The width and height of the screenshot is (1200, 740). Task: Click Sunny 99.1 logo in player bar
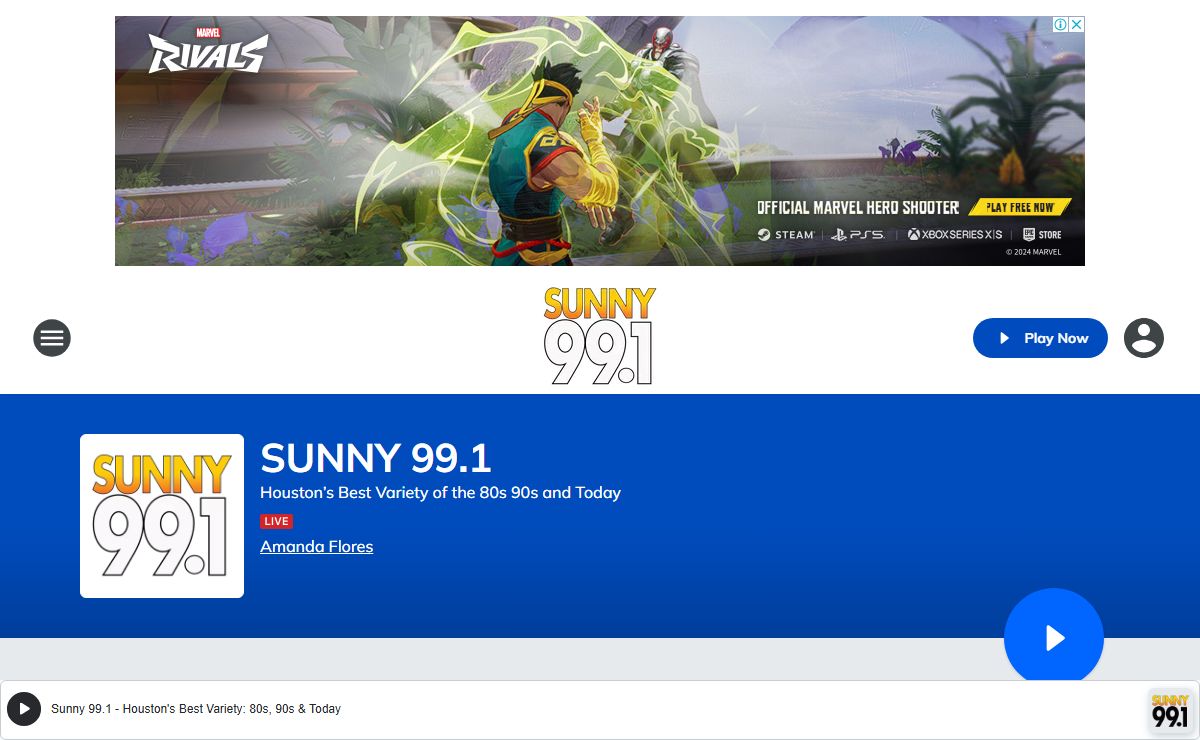(x=1170, y=710)
